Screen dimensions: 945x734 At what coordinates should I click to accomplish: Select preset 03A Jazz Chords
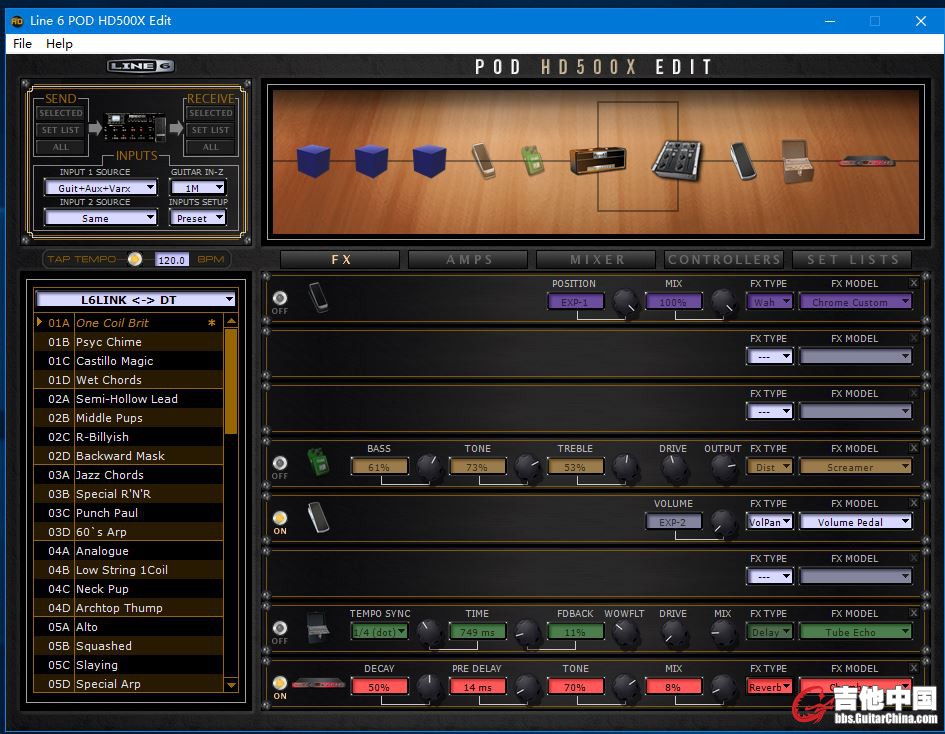point(129,474)
